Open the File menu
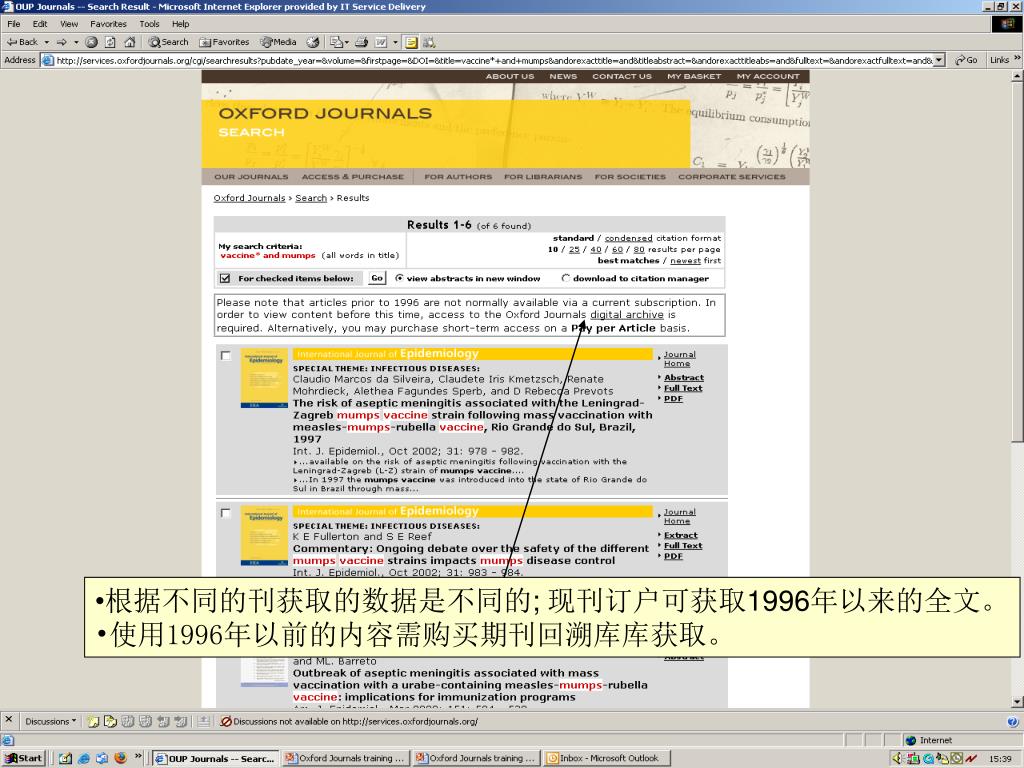 [14, 24]
